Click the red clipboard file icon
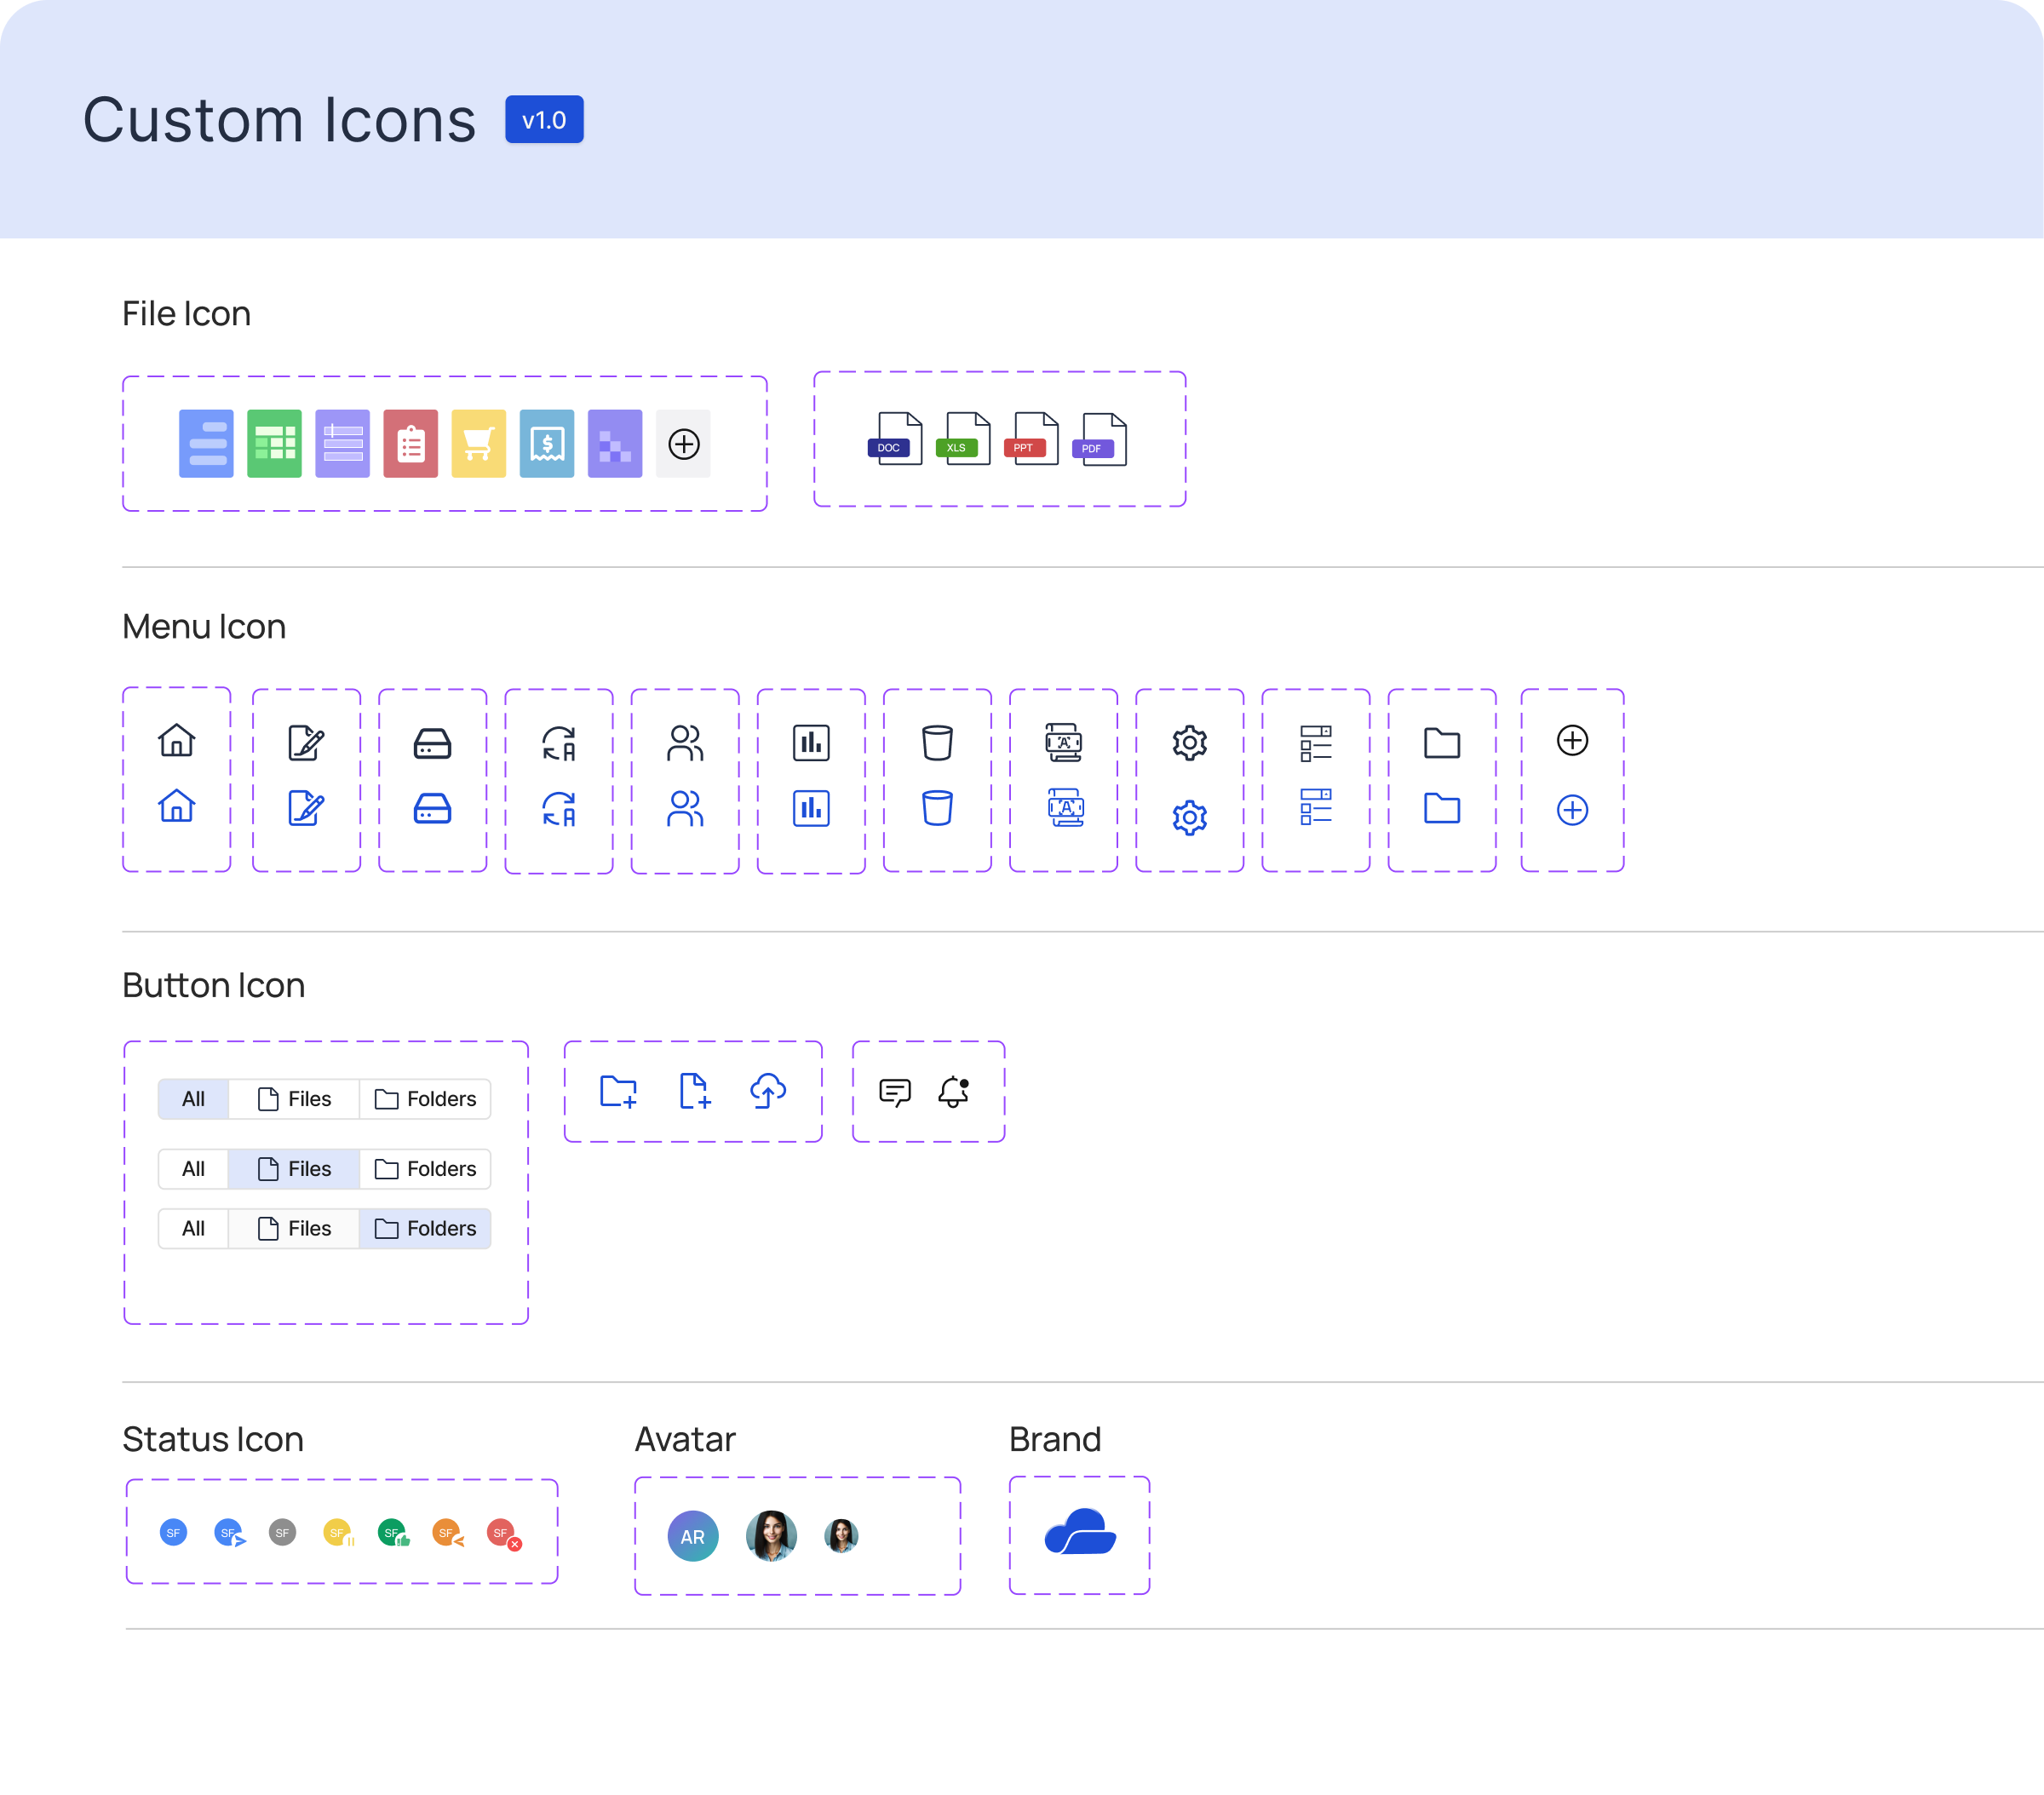The image size is (2044, 1795). tap(410, 443)
